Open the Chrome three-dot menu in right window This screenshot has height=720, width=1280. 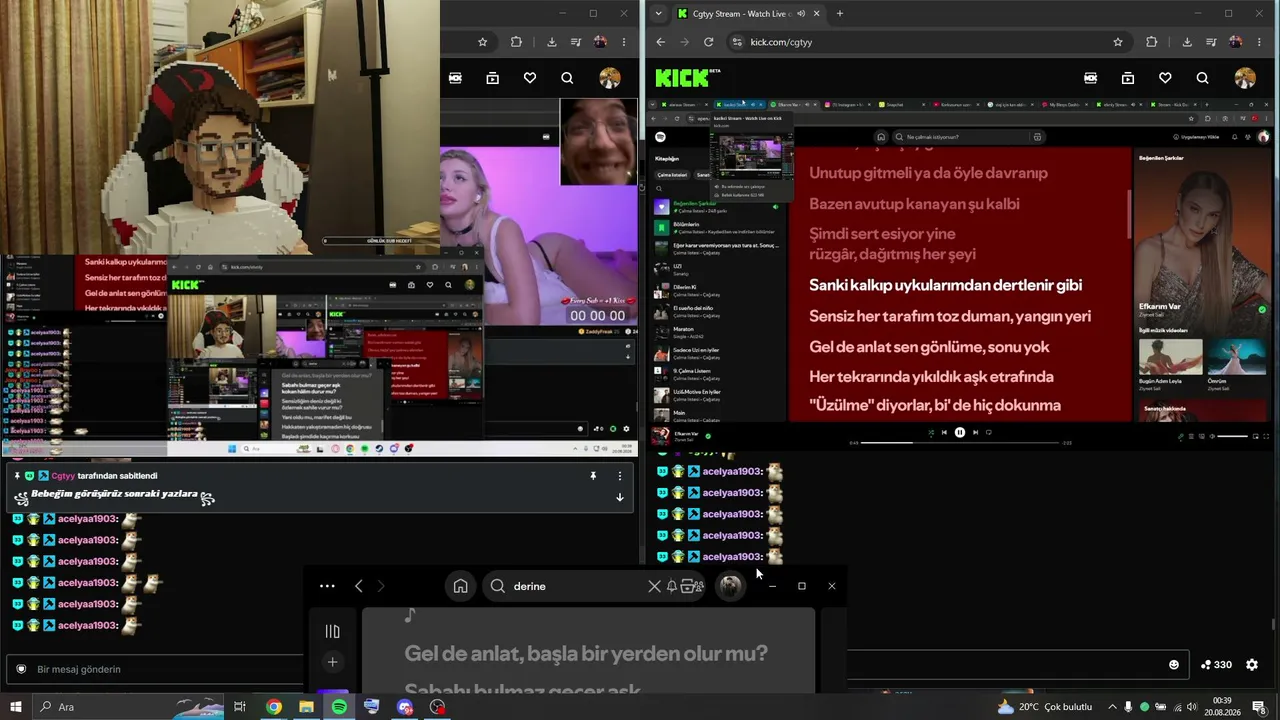[1259, 42]
